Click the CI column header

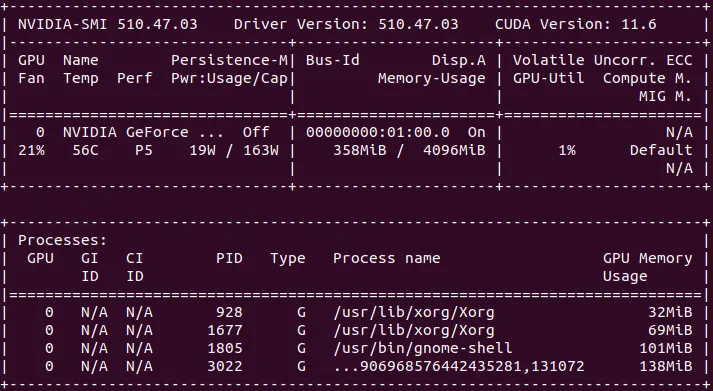[x=135, y=258]
